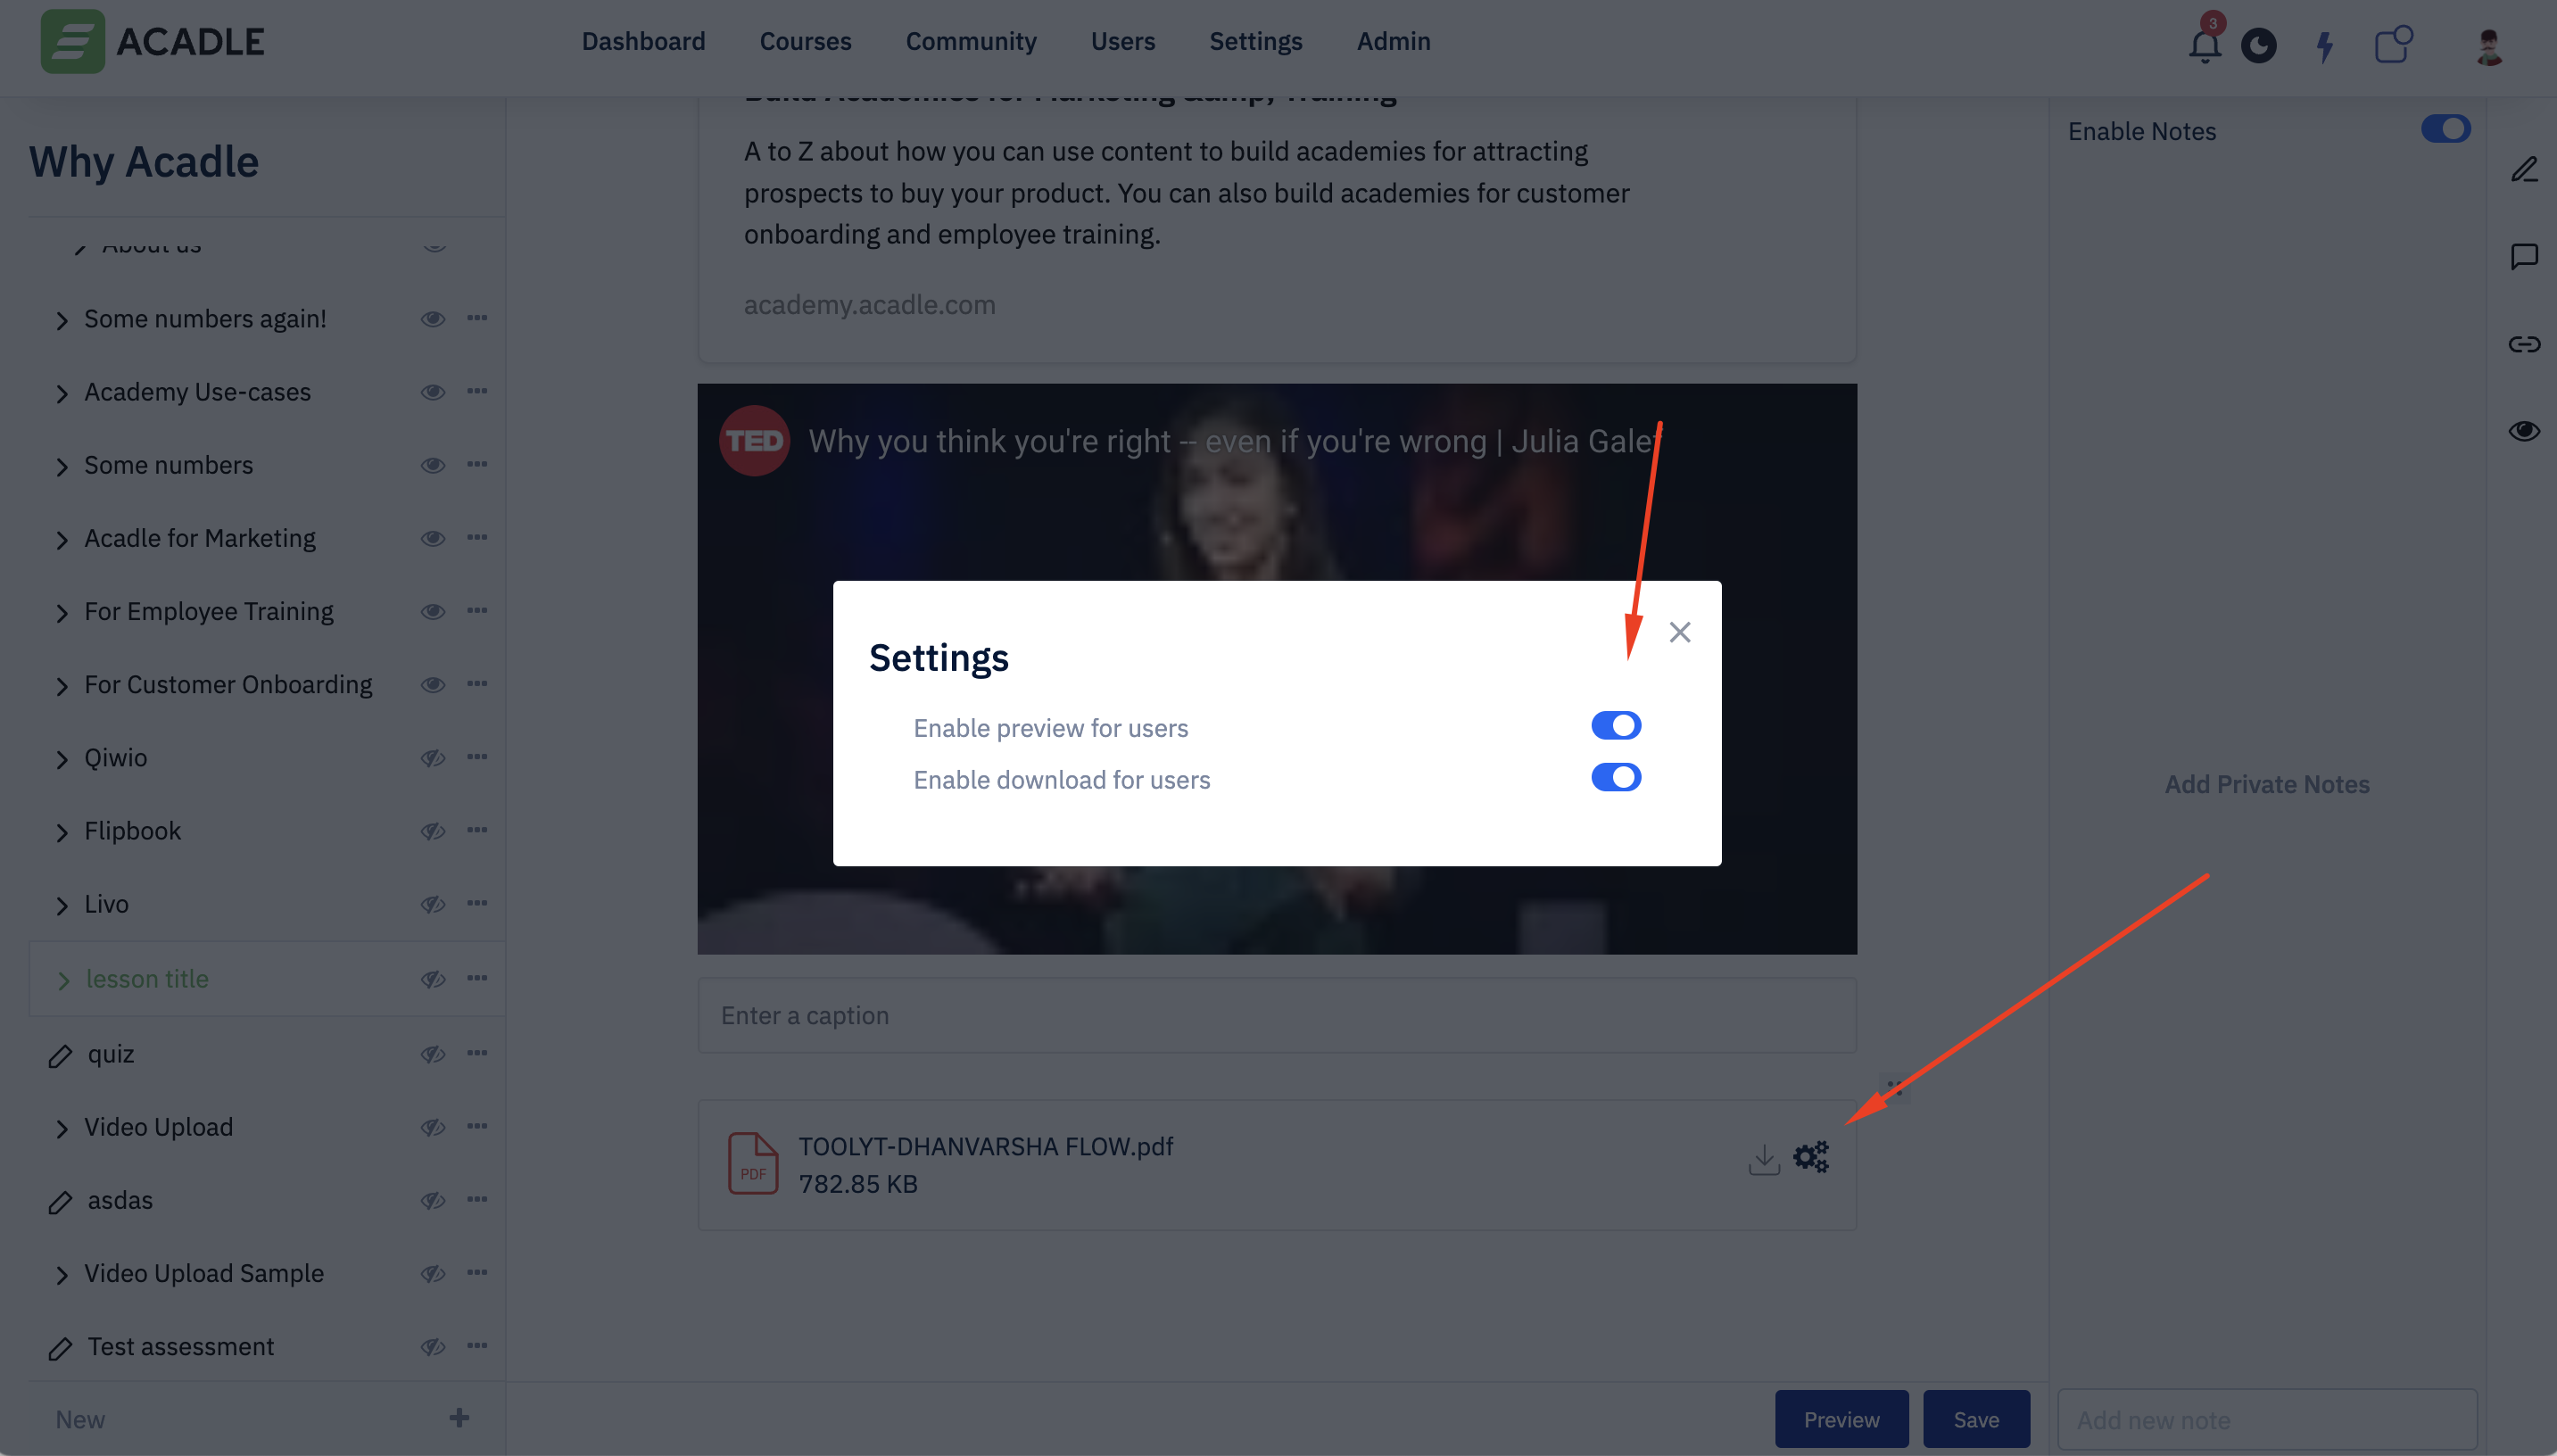Expand the Acadle for Marketing lesson

(62, 540)
